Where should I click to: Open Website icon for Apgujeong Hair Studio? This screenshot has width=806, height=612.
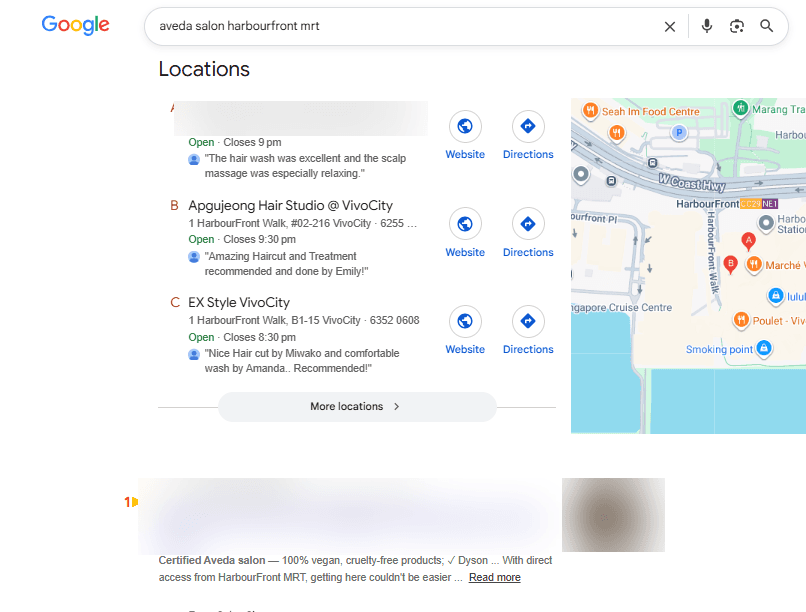[465, 224]
